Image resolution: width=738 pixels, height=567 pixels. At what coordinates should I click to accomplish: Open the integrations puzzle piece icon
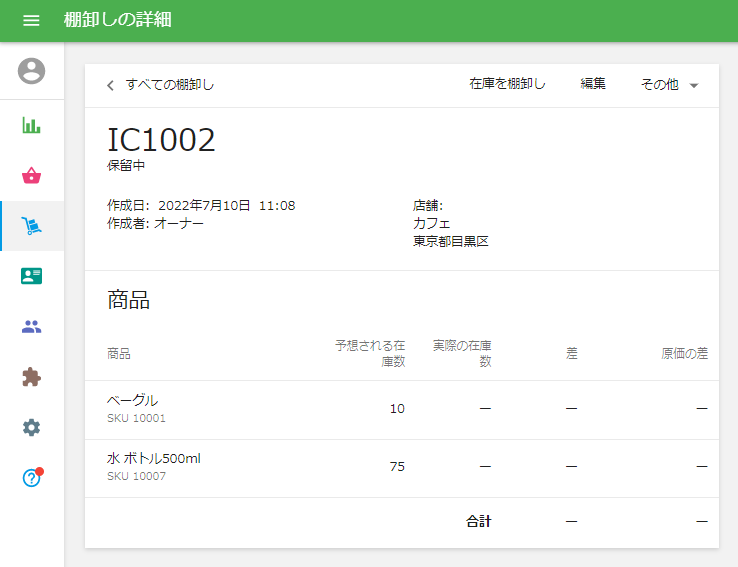[32, 377]
